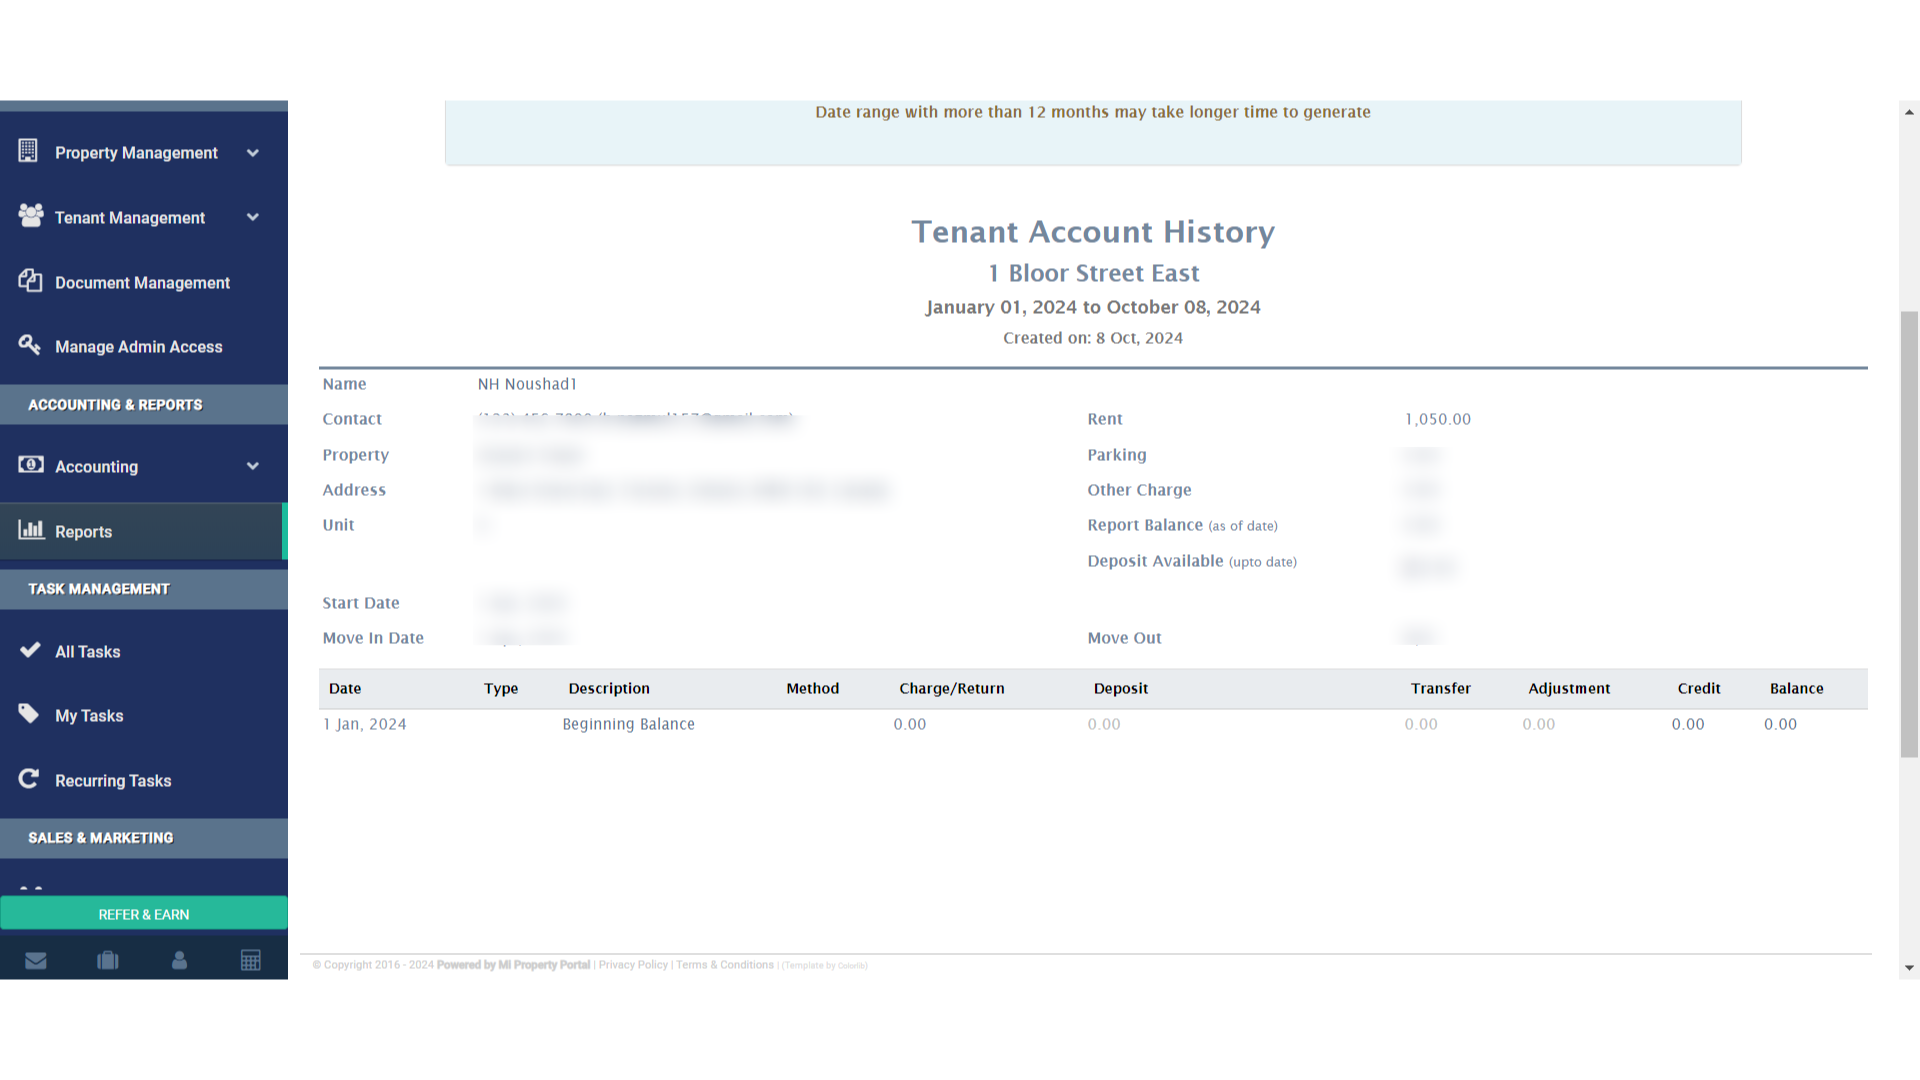This screenshot has height=1080, width=1920.
Task: Open the Reports bar chart icon
Action: [x=29, y=529]
